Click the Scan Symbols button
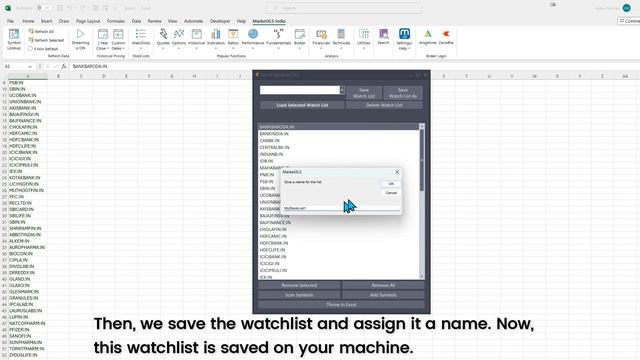Viewport: 640px width, 360px height. point(299,295)
